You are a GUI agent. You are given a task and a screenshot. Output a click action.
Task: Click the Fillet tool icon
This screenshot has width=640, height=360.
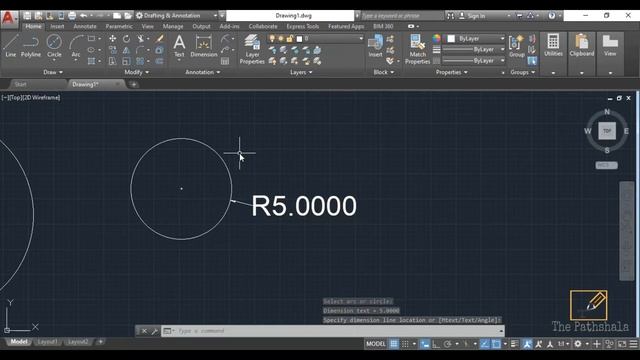(x=140, y=50)
